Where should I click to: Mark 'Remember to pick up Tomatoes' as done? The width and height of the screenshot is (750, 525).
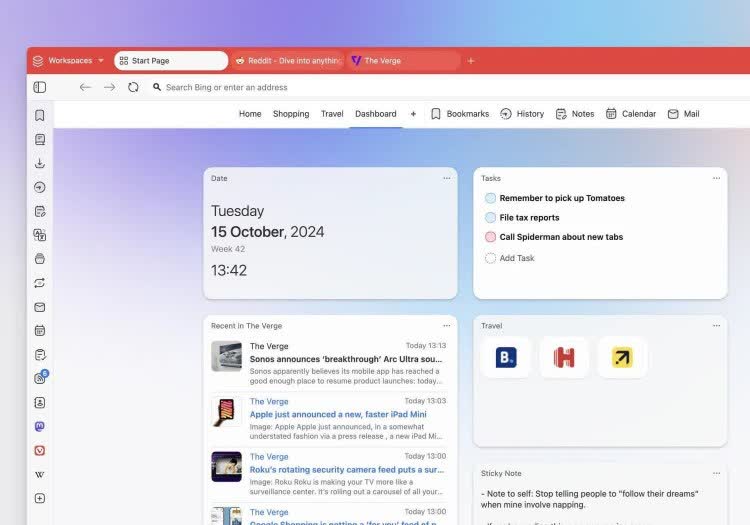point(490,198)
